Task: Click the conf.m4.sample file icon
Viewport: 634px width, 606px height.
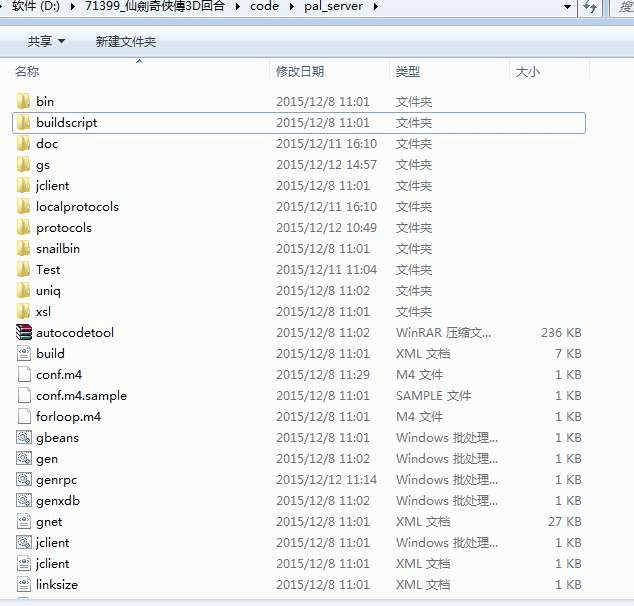Action: (24, 395)
